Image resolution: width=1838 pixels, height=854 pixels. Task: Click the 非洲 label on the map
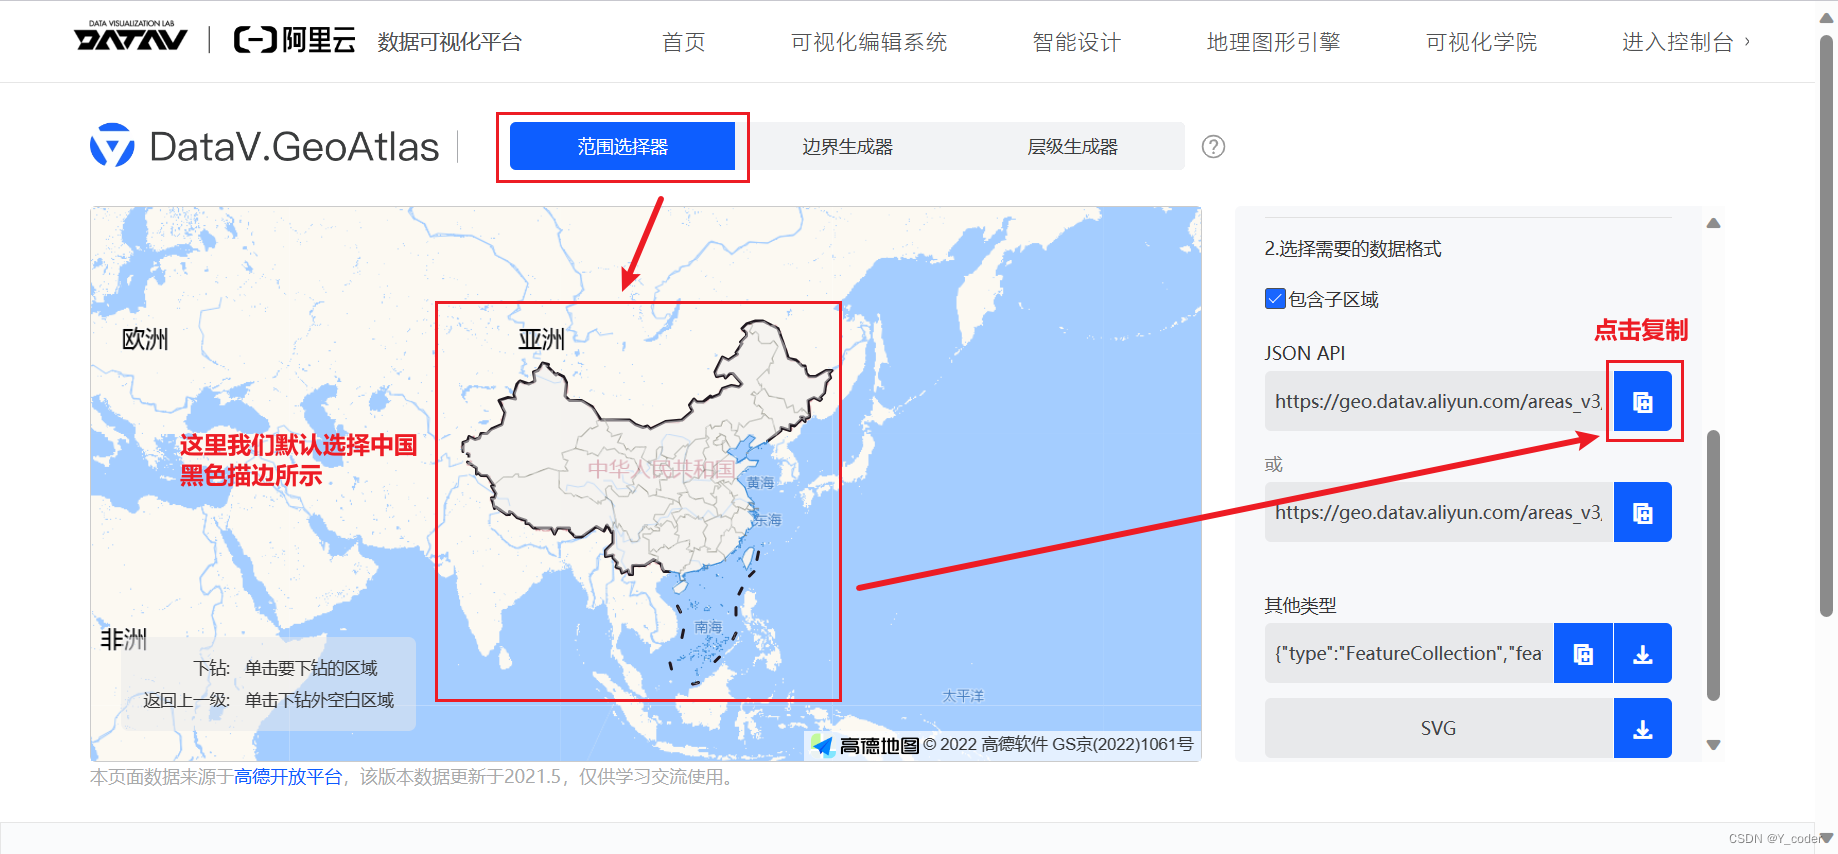[124, 639]
